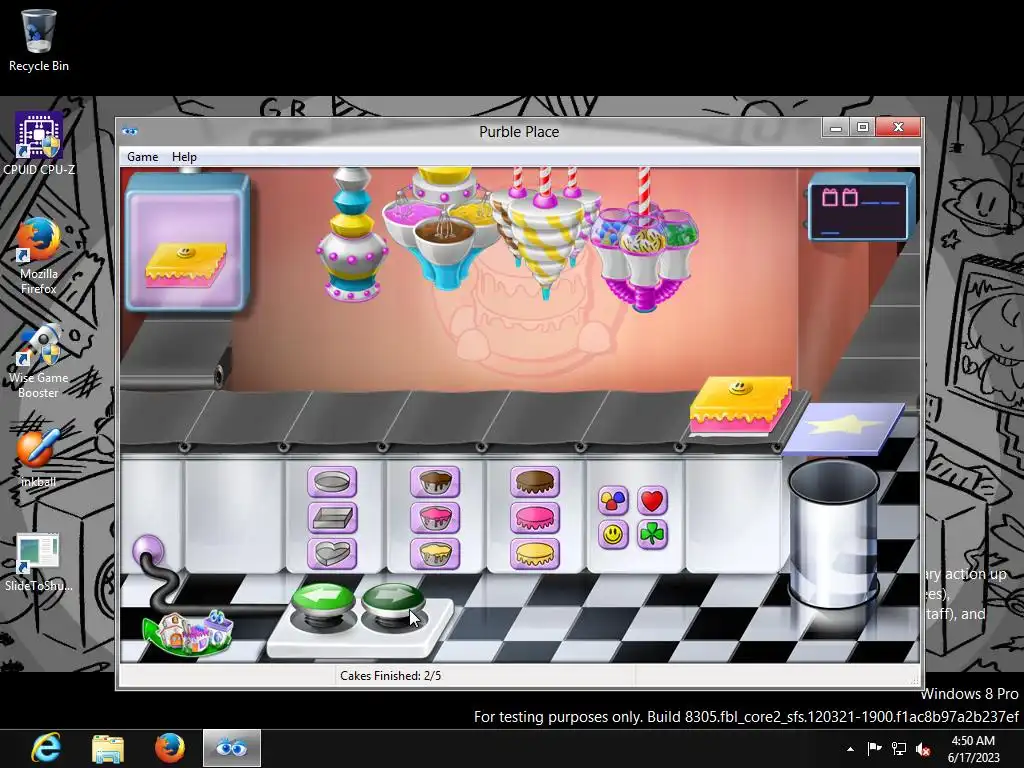The height and width of the screenshot is (768, 1024).
Task: Apply the pink icing button
Action: pyautogui.click(x=535, y=518)
